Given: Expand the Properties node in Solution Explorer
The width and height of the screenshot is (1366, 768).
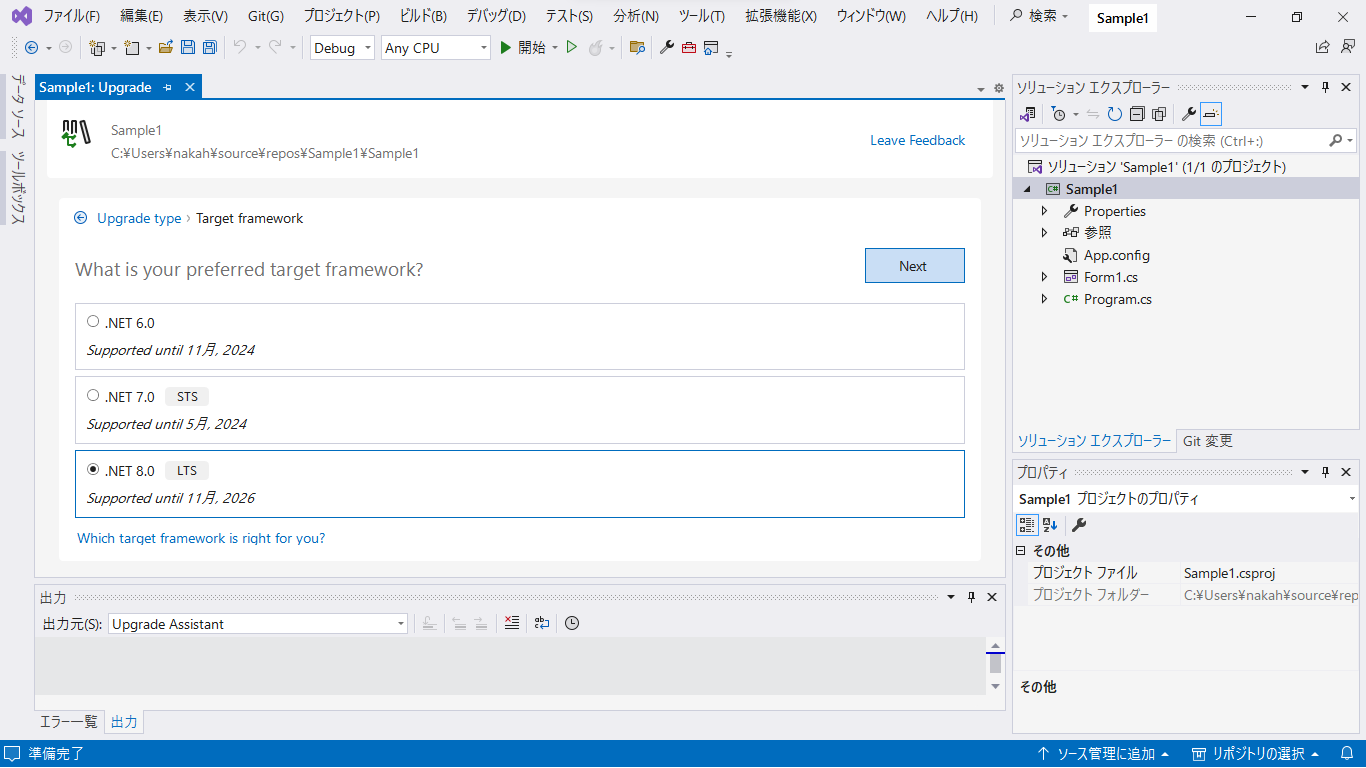Looking at the screenshot, I should [1044, 211].
